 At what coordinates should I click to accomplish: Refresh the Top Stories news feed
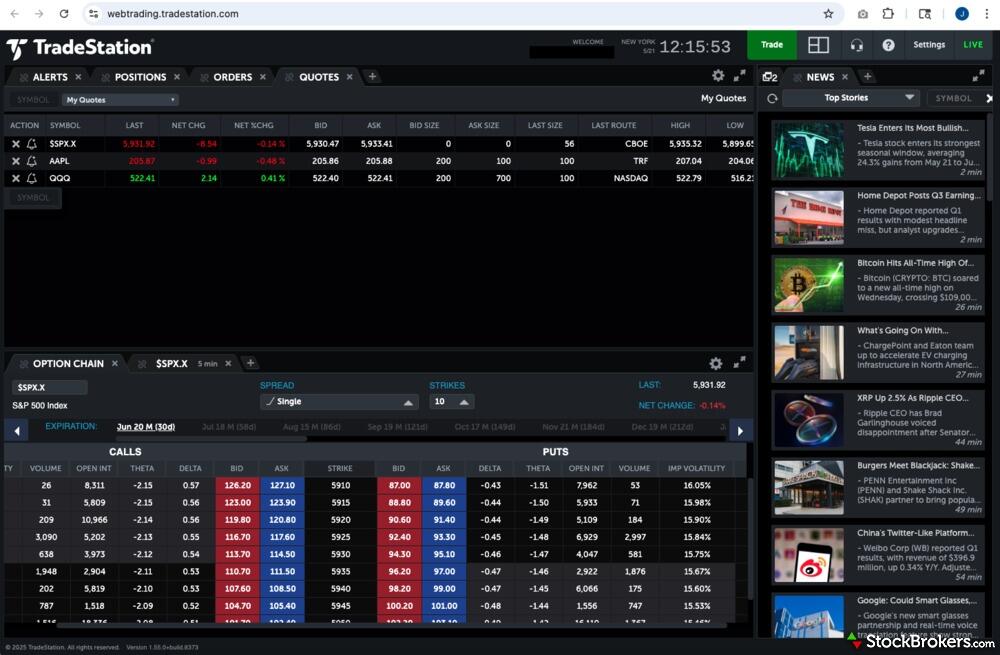[770, 97]
